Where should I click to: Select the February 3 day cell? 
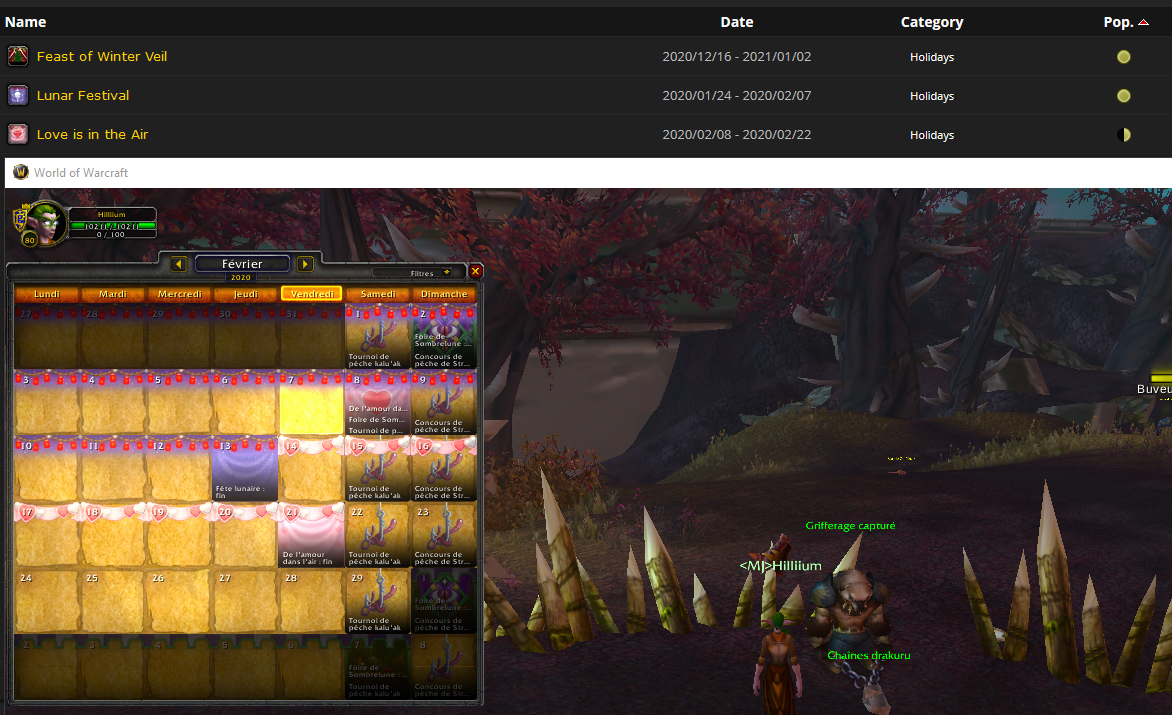click(46, 402)
